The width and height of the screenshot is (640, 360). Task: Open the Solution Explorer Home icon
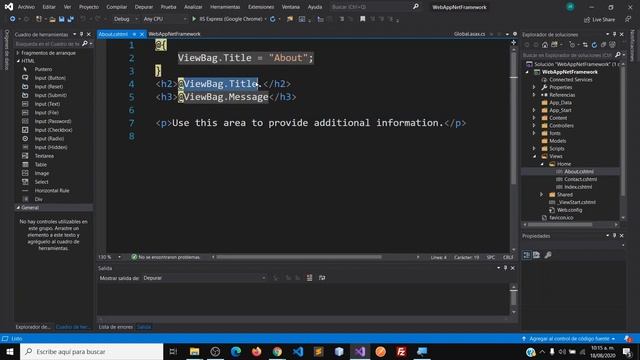544,45
